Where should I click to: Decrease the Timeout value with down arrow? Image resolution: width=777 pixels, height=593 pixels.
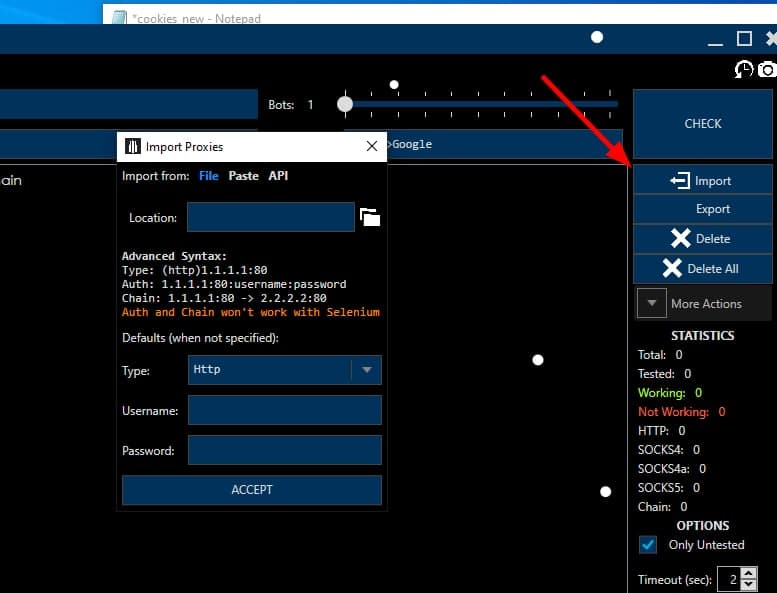tap(749, 585)
